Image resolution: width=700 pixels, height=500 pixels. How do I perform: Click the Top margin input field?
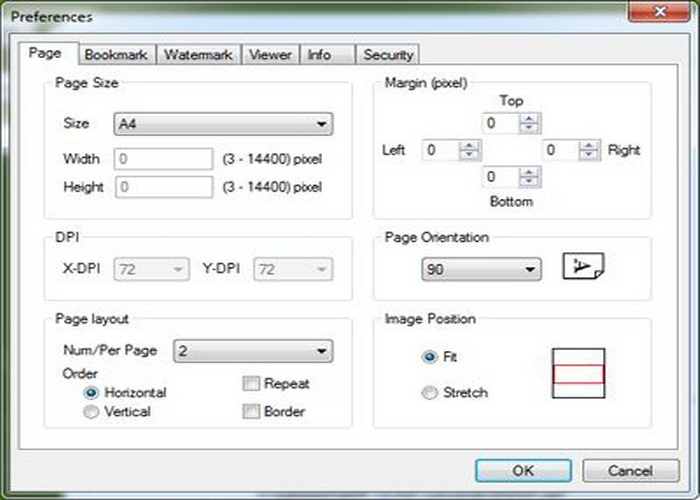tap(501, 123)
